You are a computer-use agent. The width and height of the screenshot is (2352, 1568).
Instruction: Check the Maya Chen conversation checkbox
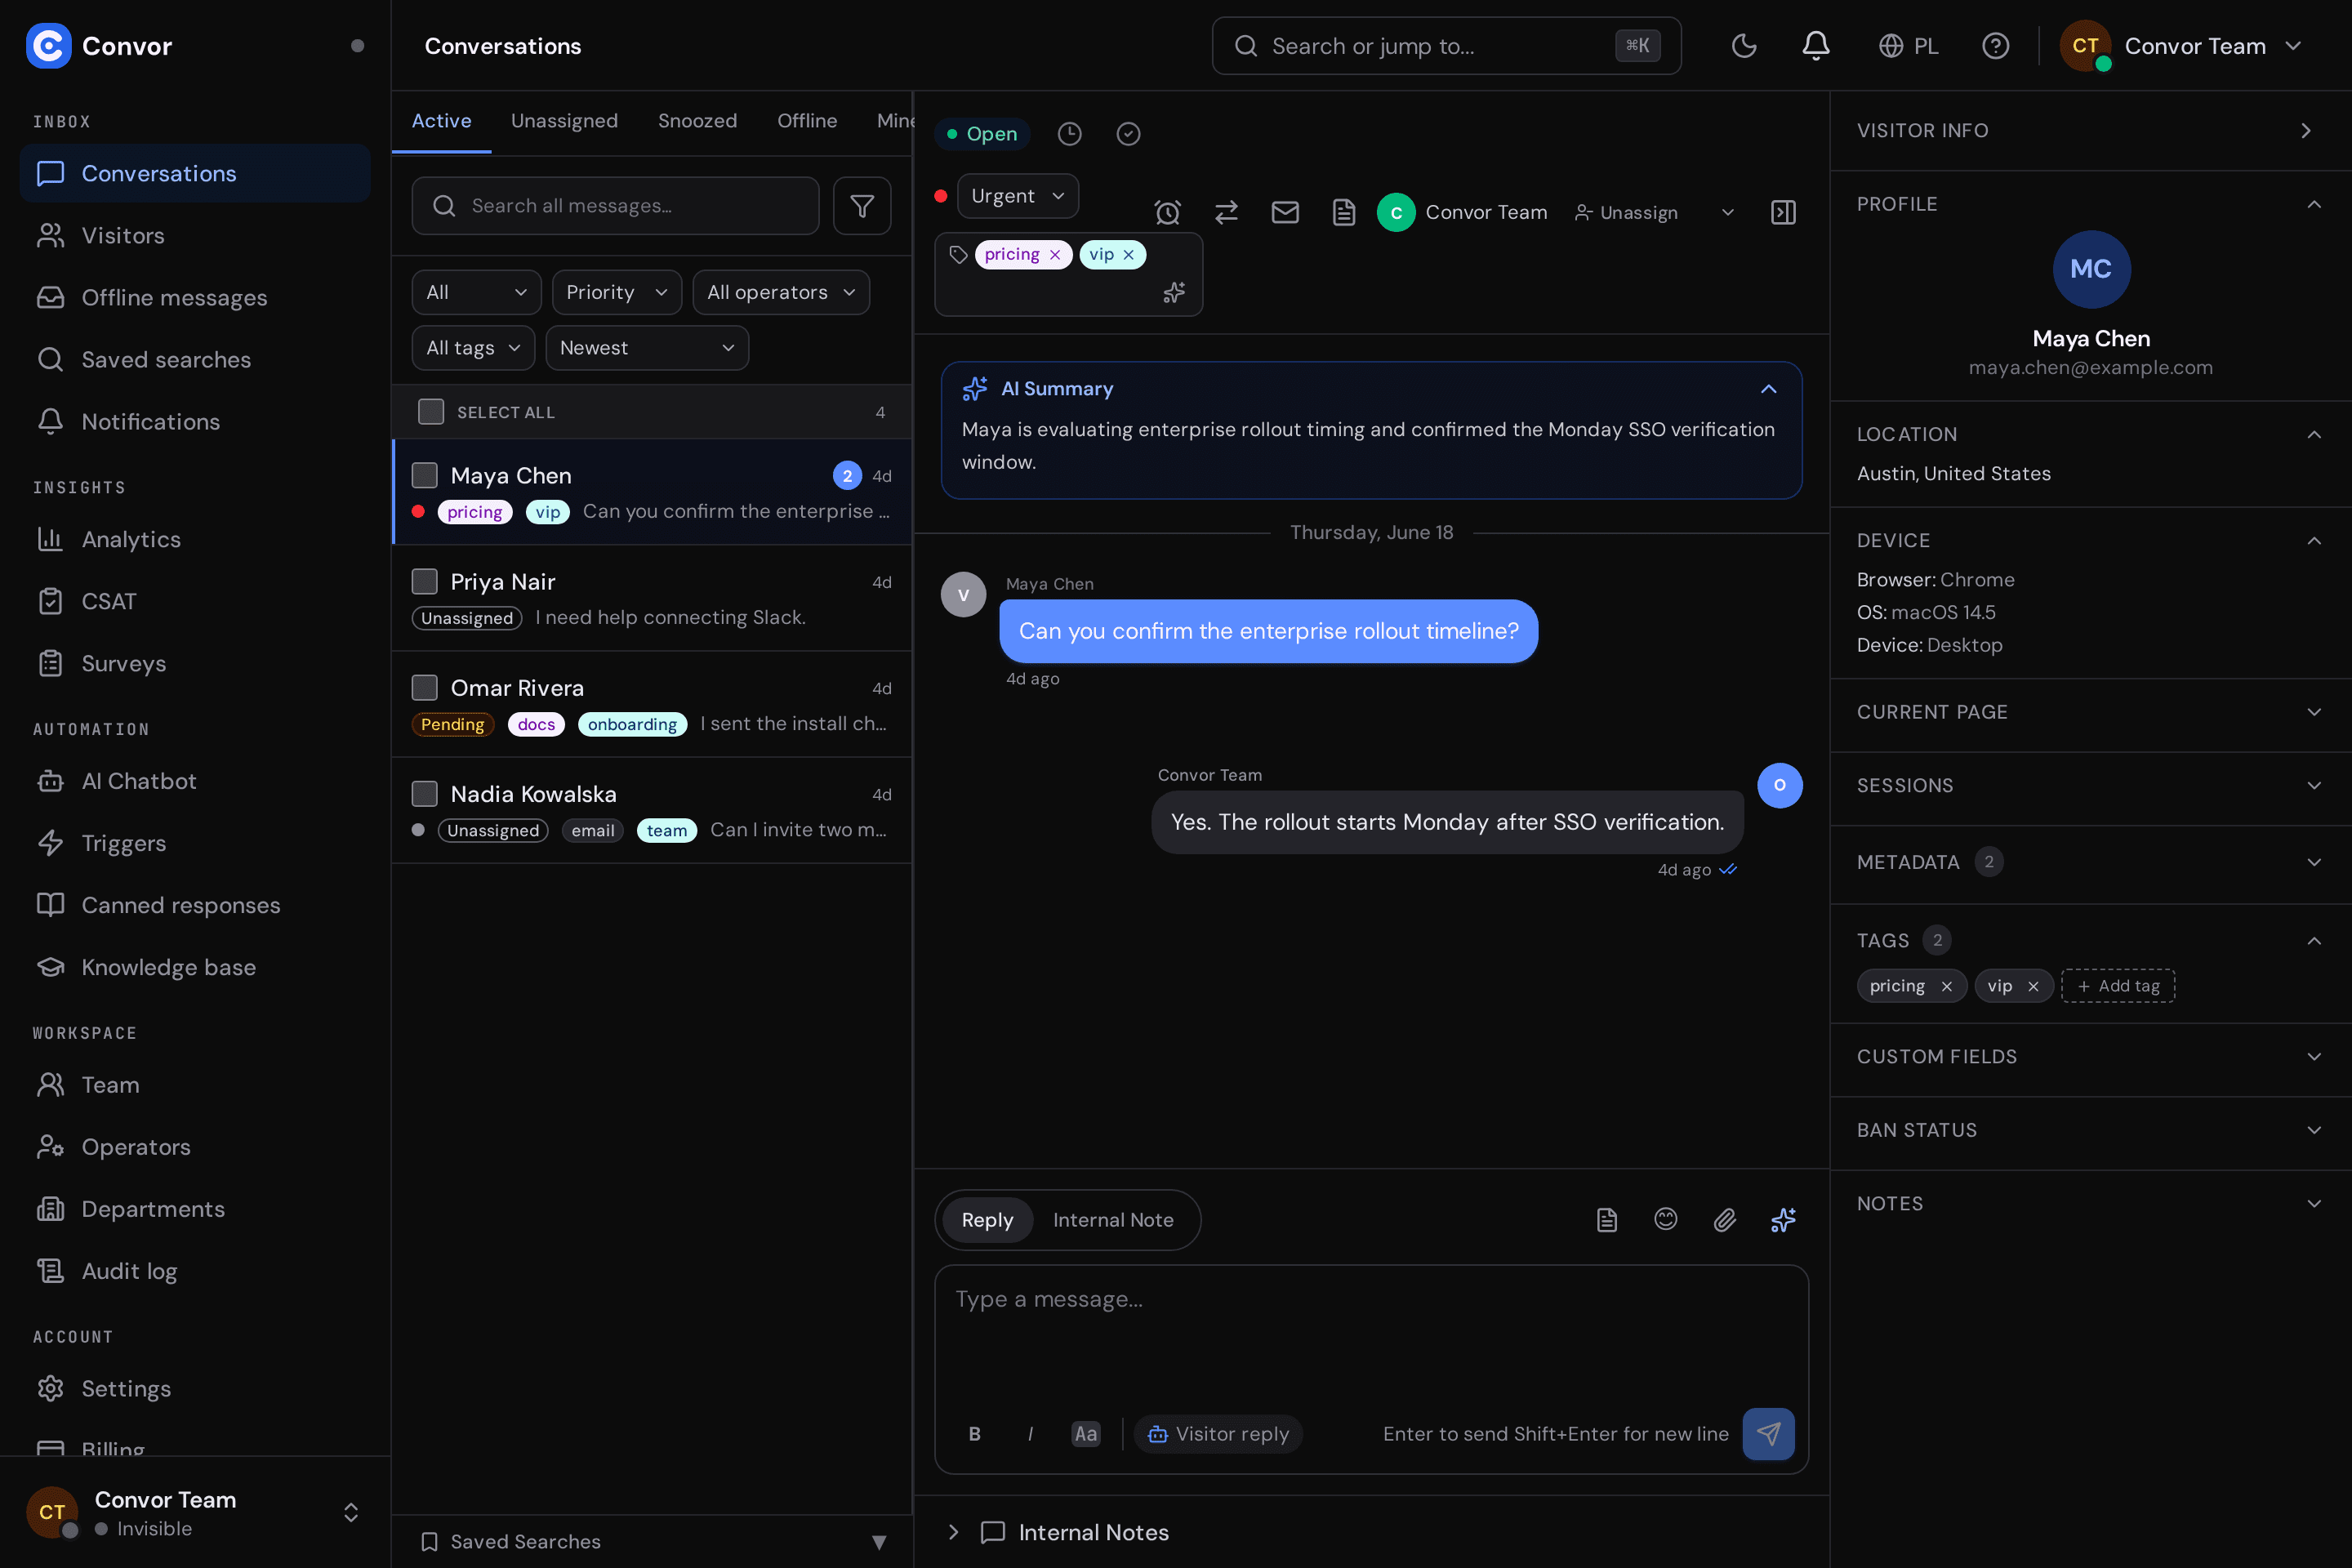click(425, 475)
